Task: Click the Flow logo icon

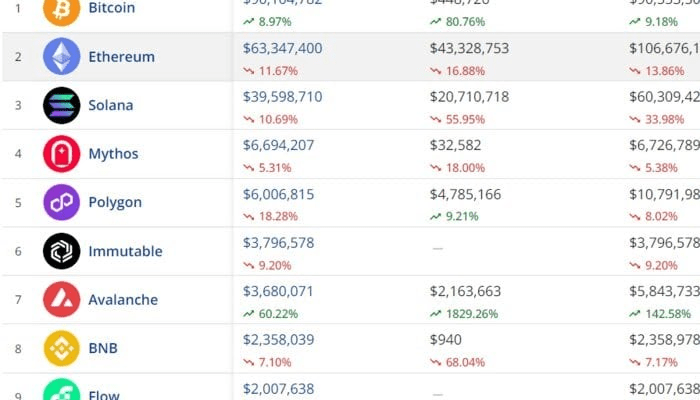Action: click(61, 392)
